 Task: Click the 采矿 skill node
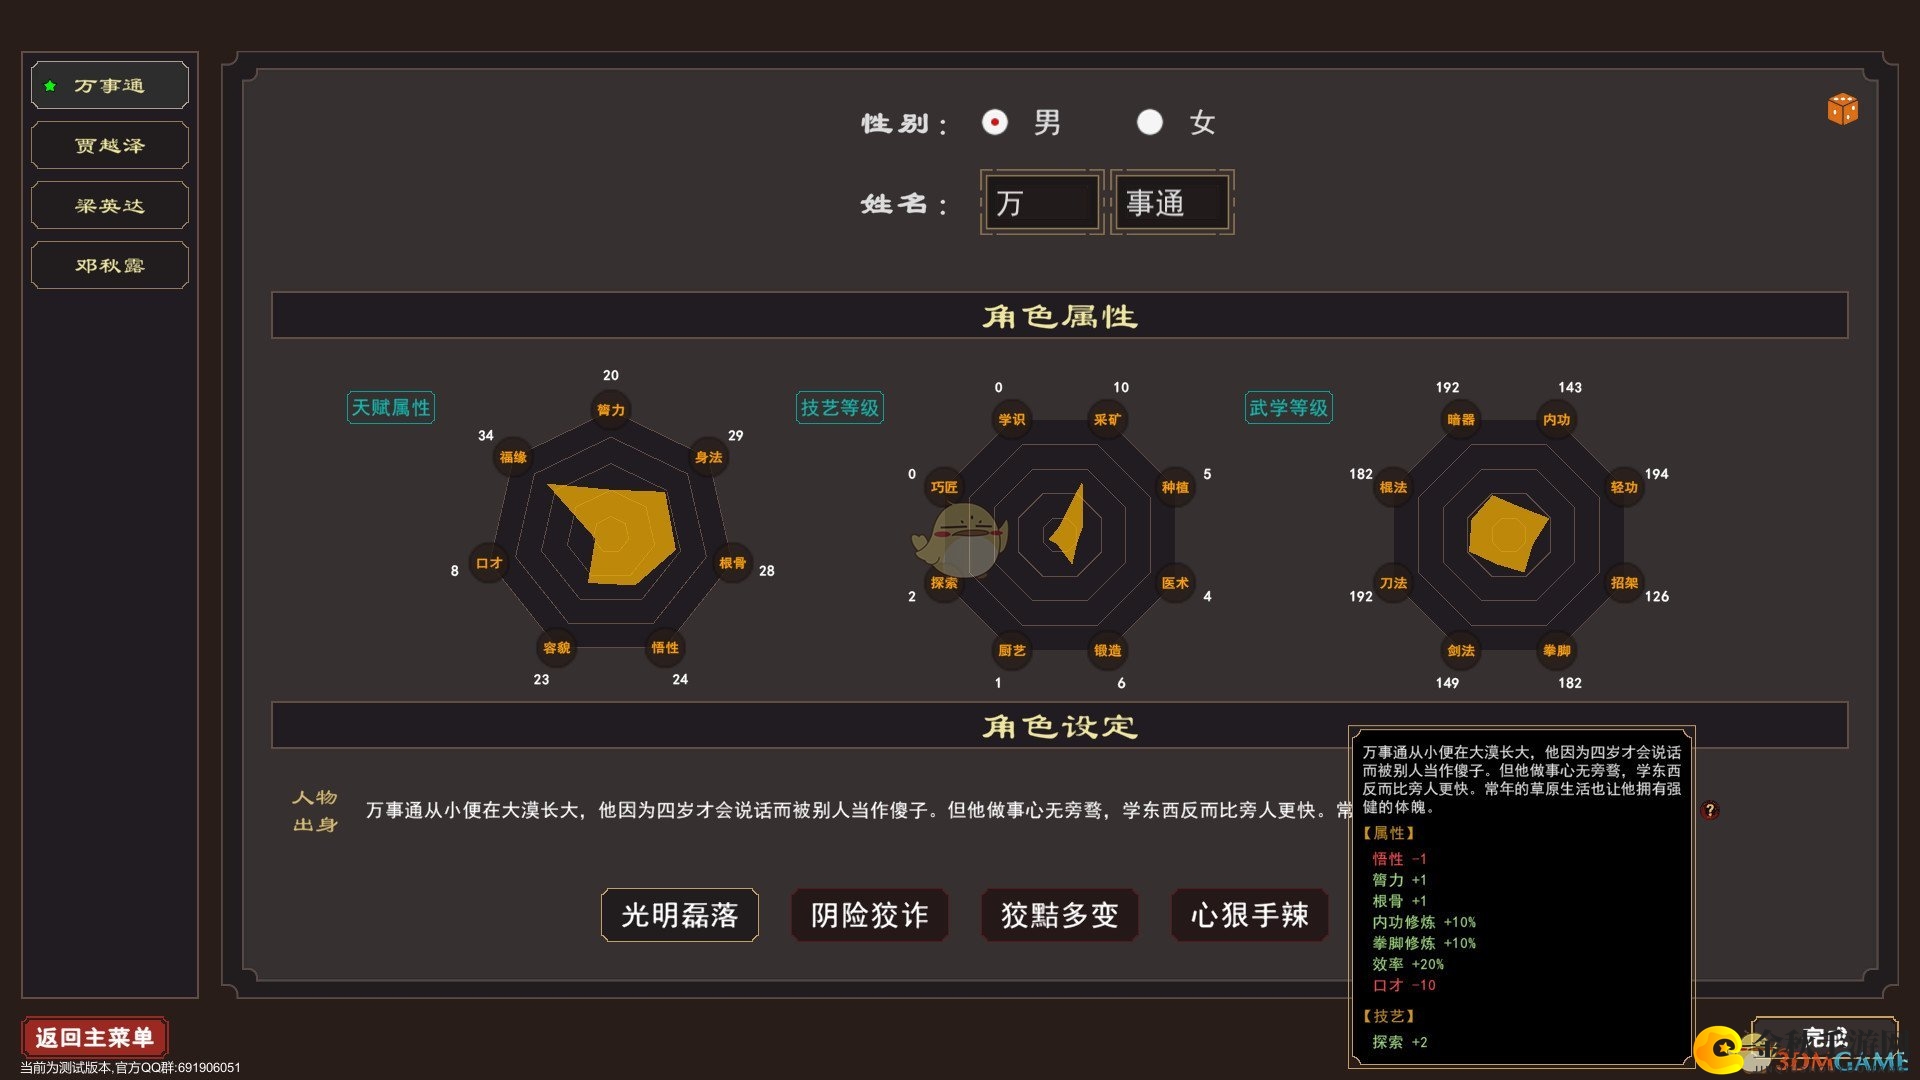click(1108, 420)
